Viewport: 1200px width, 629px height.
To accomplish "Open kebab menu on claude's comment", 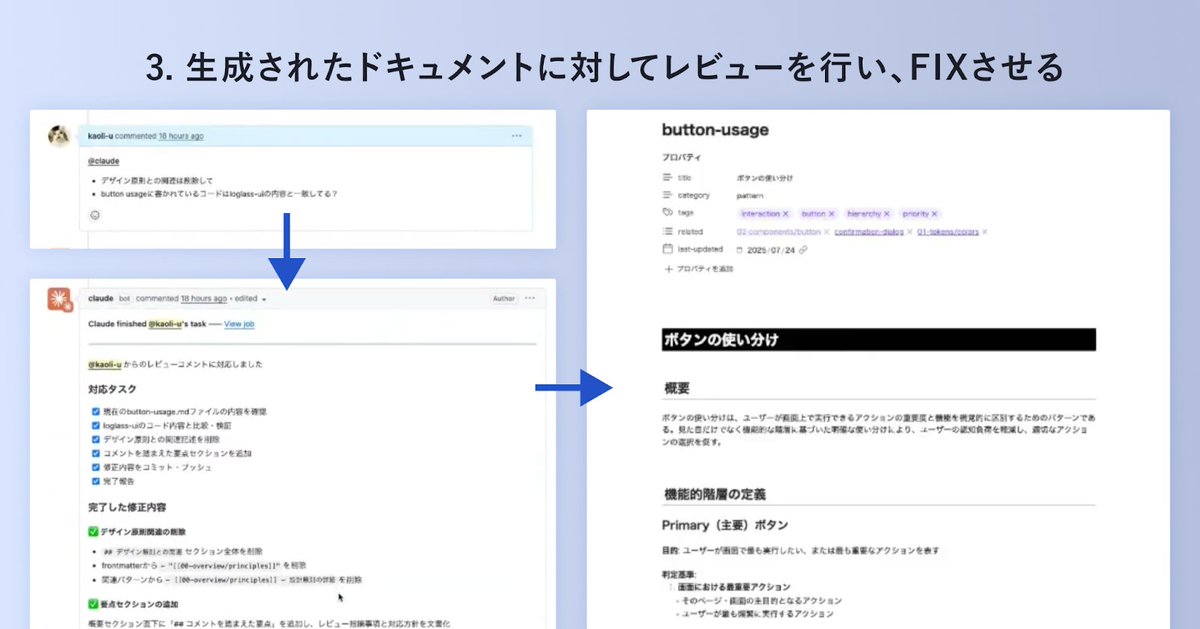I will coord(529,298).
